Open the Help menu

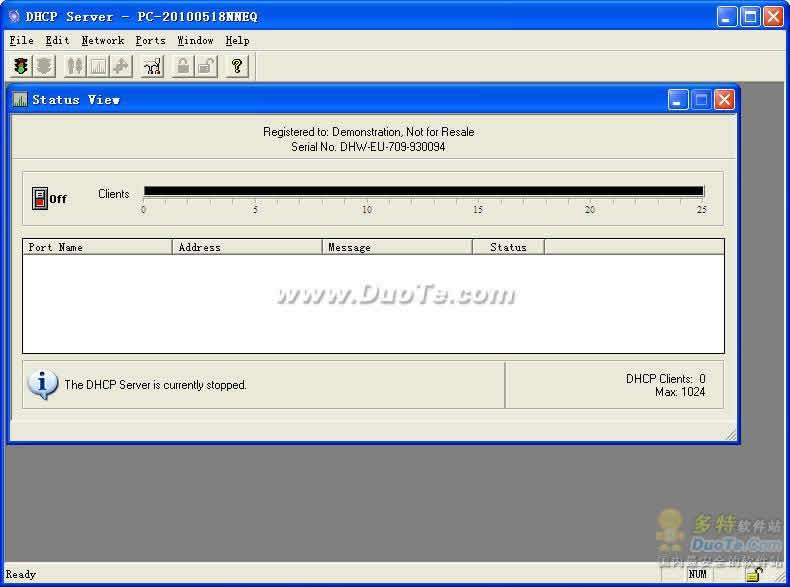click(237, 40)
